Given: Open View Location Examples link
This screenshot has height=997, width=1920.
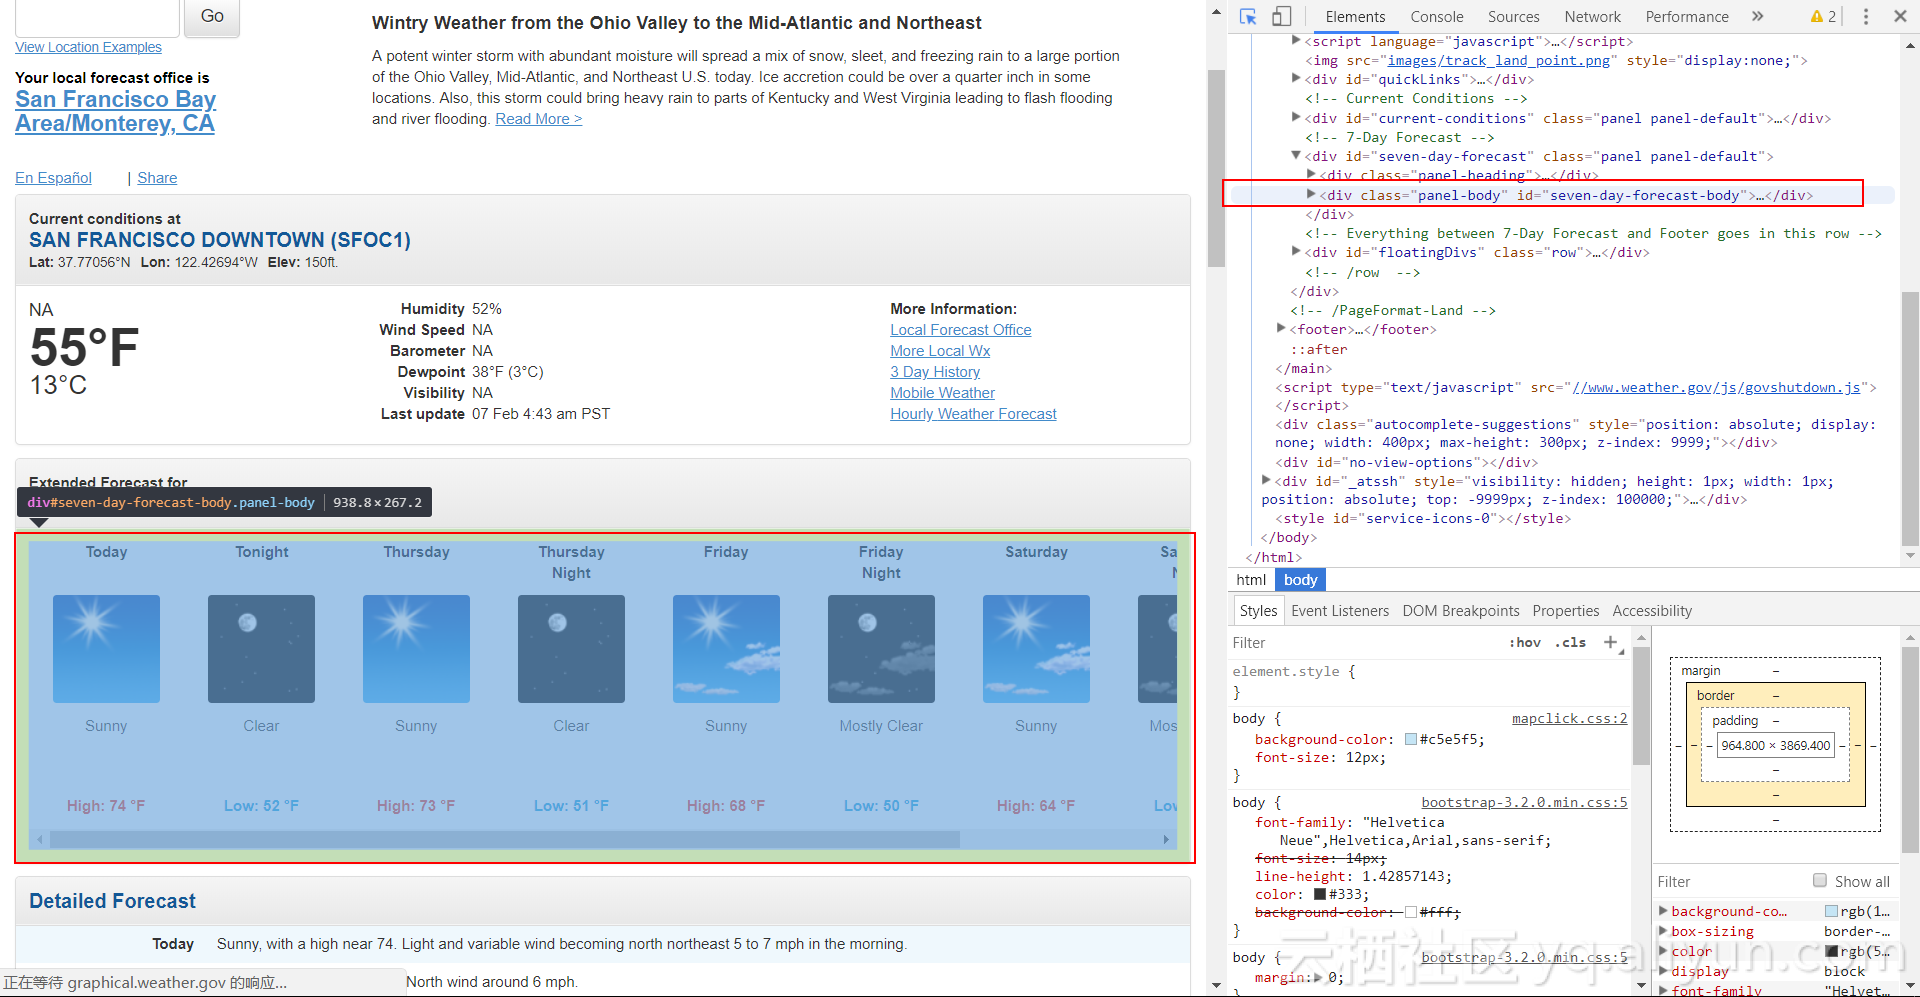Looking at the screenshot, I should 88,47.
